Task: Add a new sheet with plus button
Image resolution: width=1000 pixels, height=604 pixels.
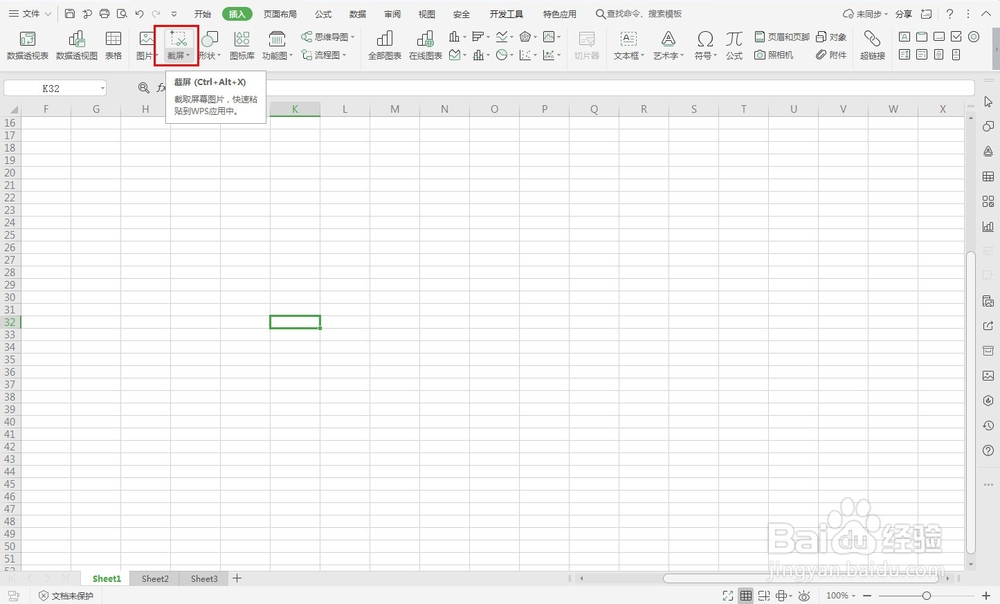Action: click(237, 578)
